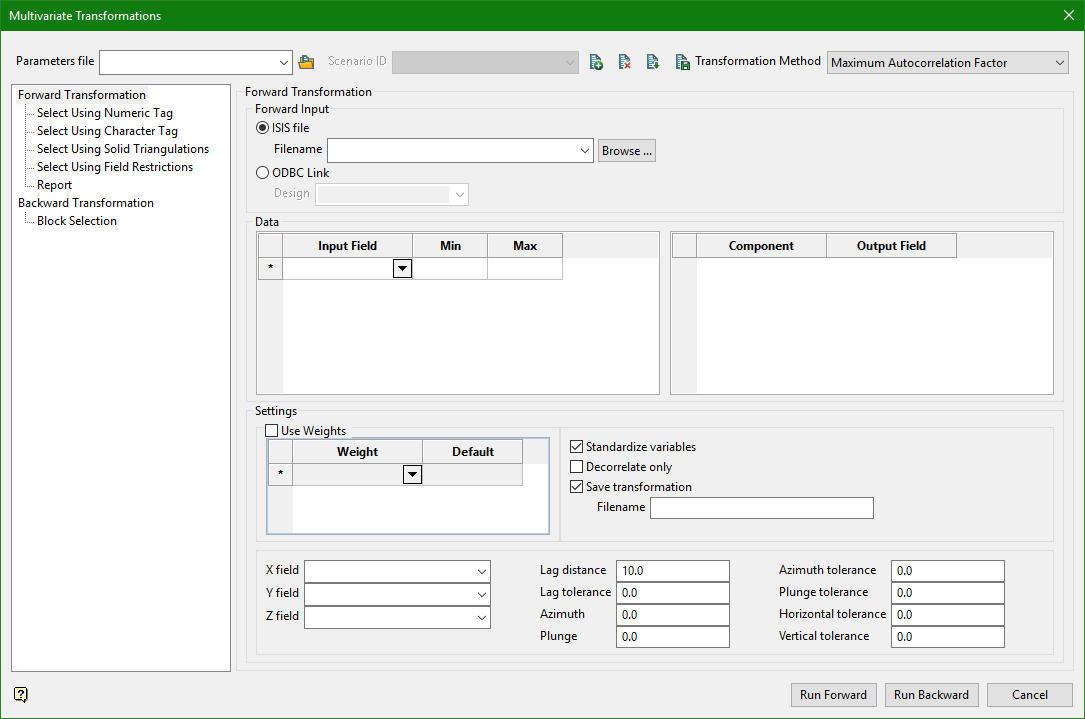Select Report in the navigation tree

coord(54,185)
